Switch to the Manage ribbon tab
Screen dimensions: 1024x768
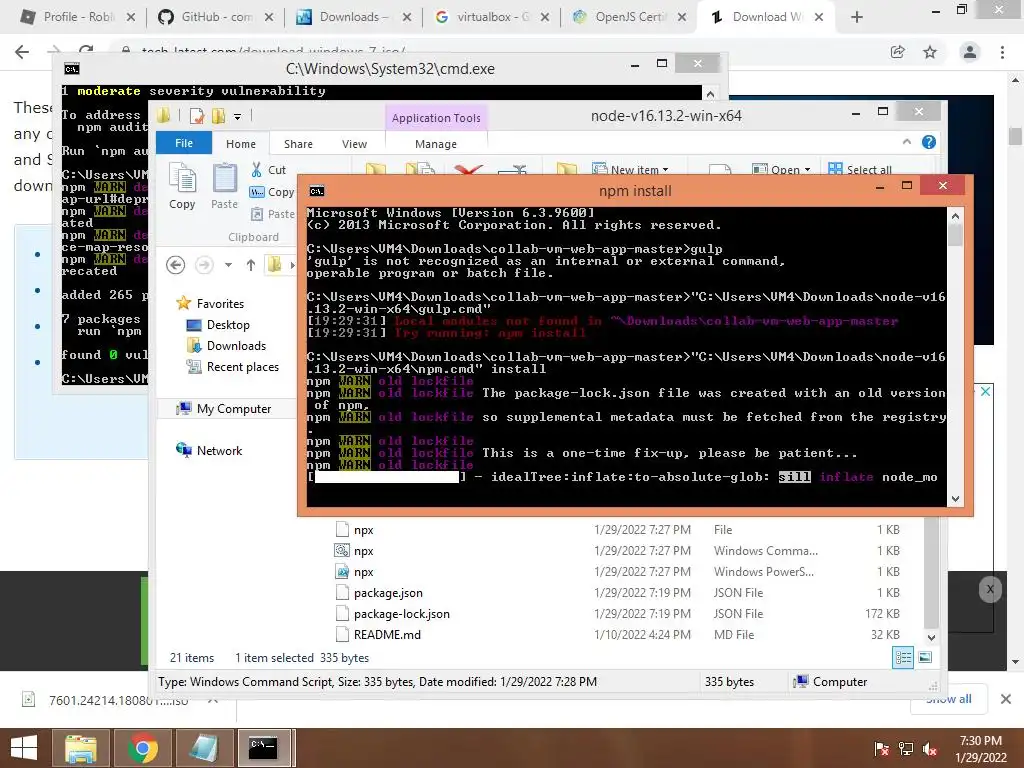[x=436, y=144]
